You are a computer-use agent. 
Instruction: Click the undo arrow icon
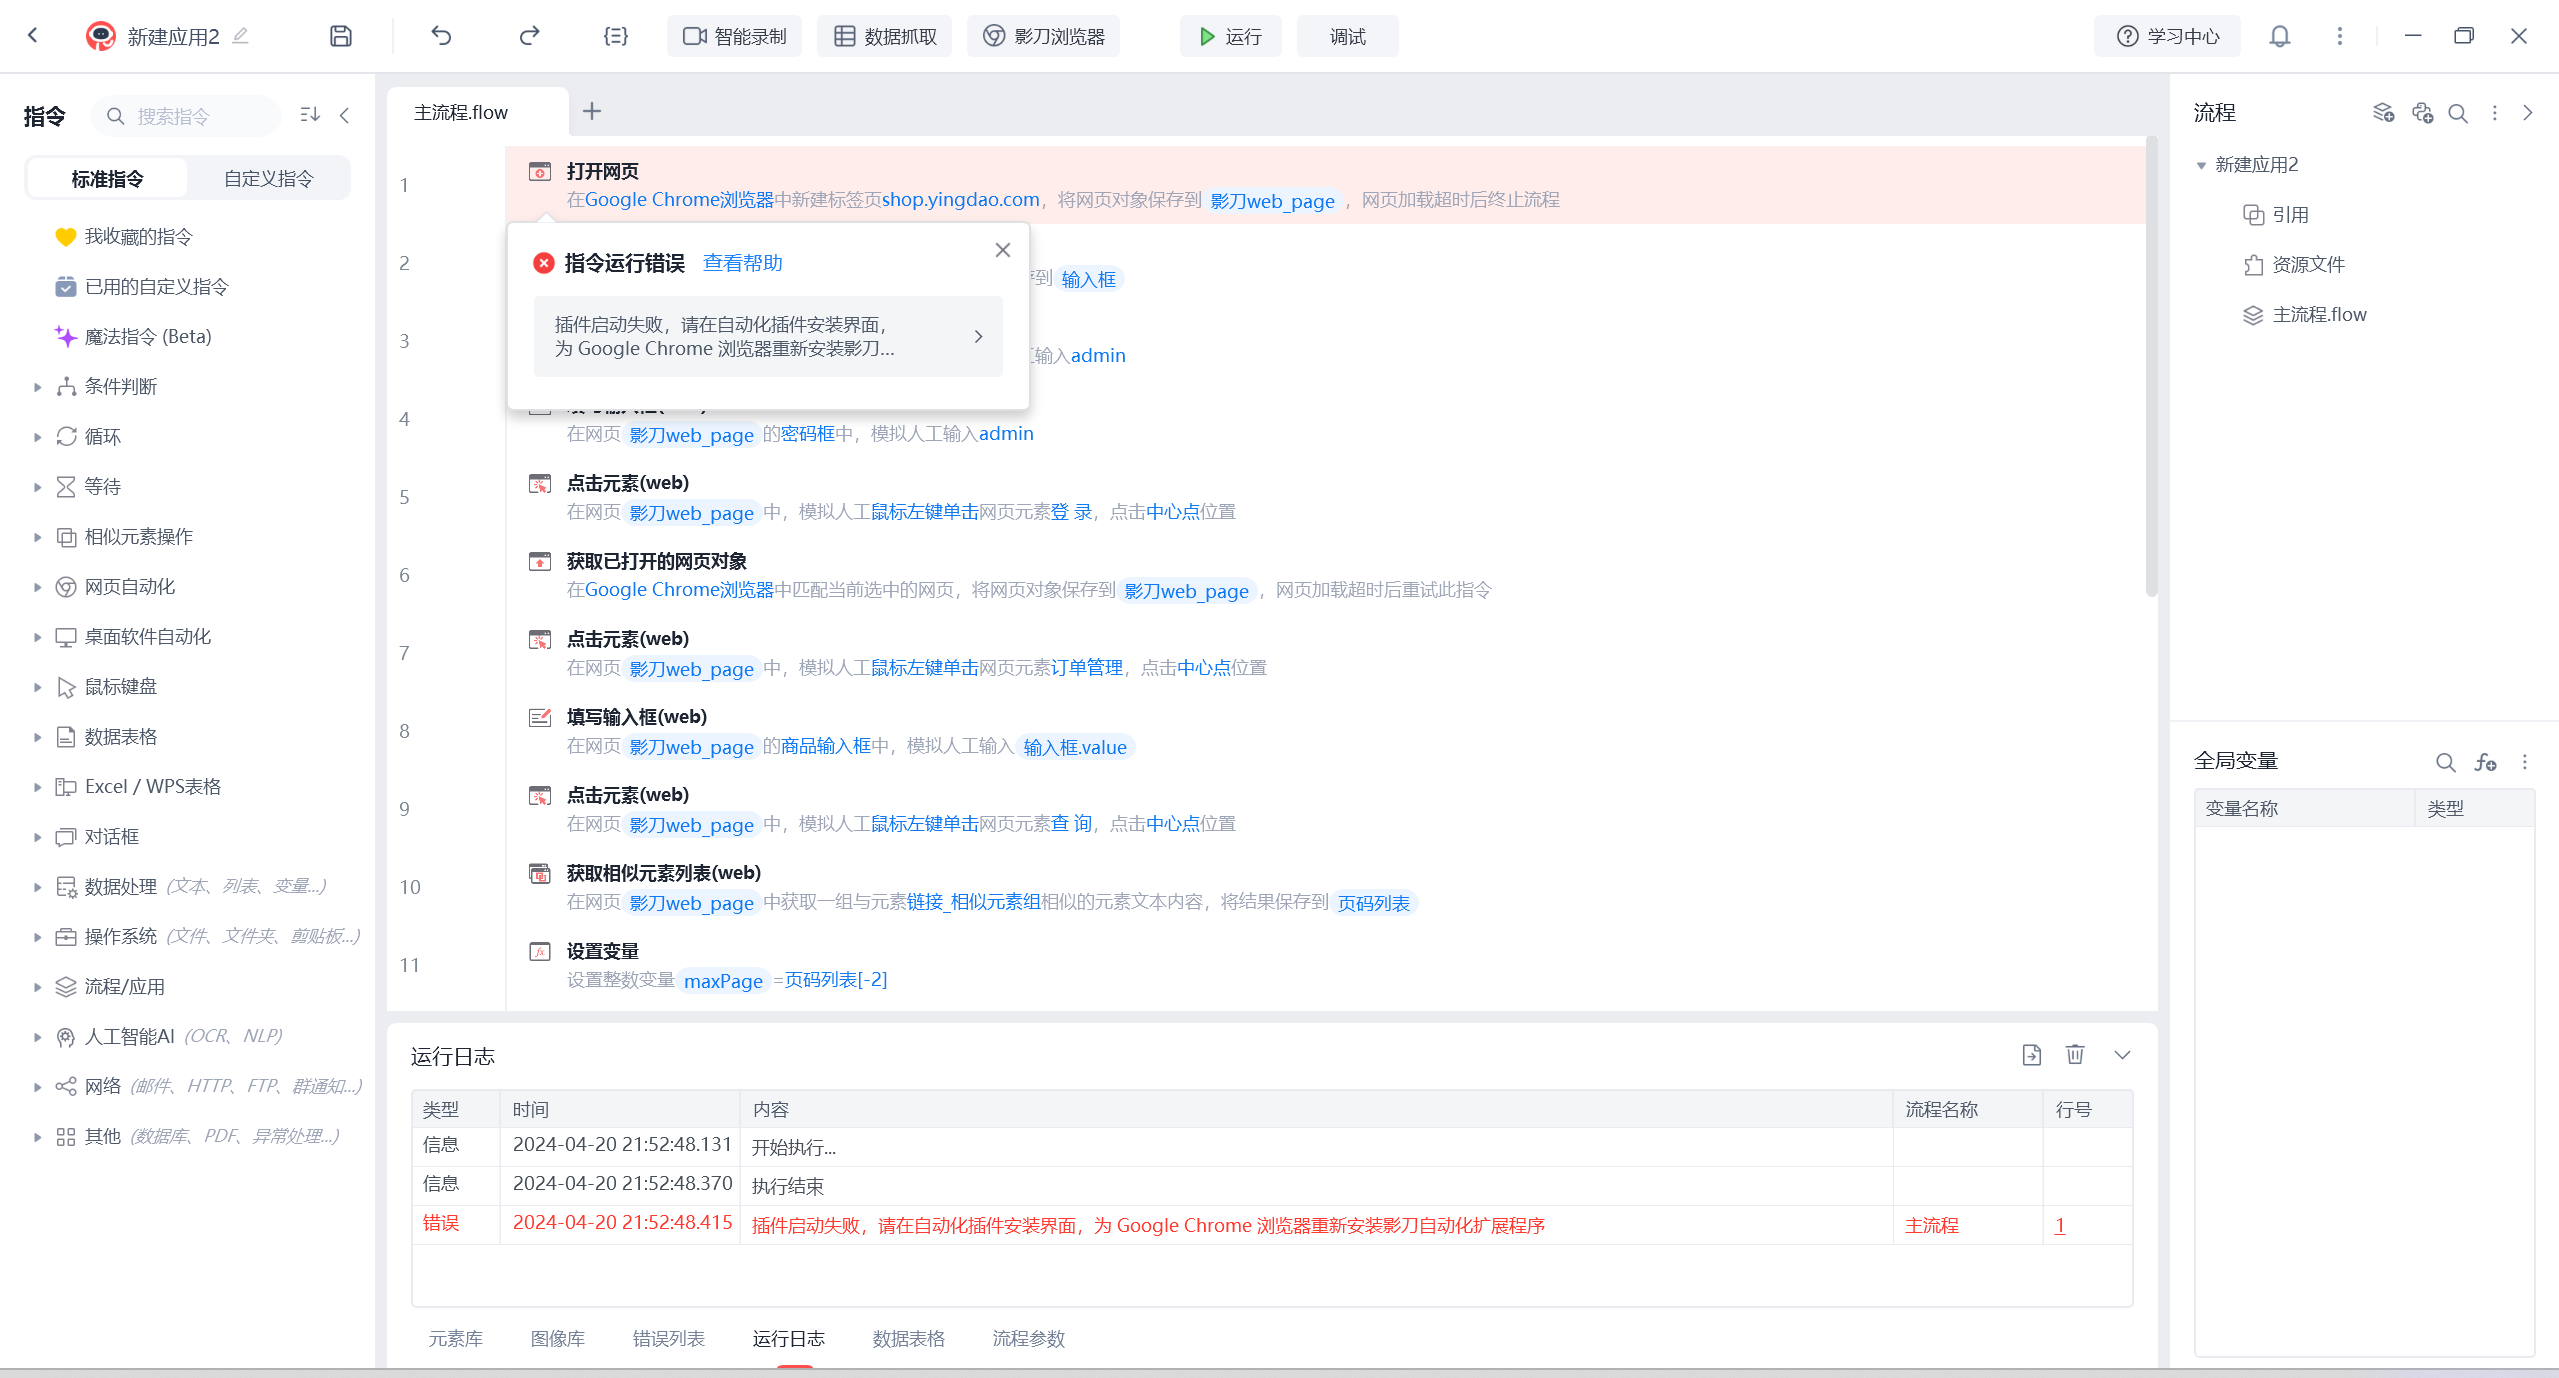(441, 36)
